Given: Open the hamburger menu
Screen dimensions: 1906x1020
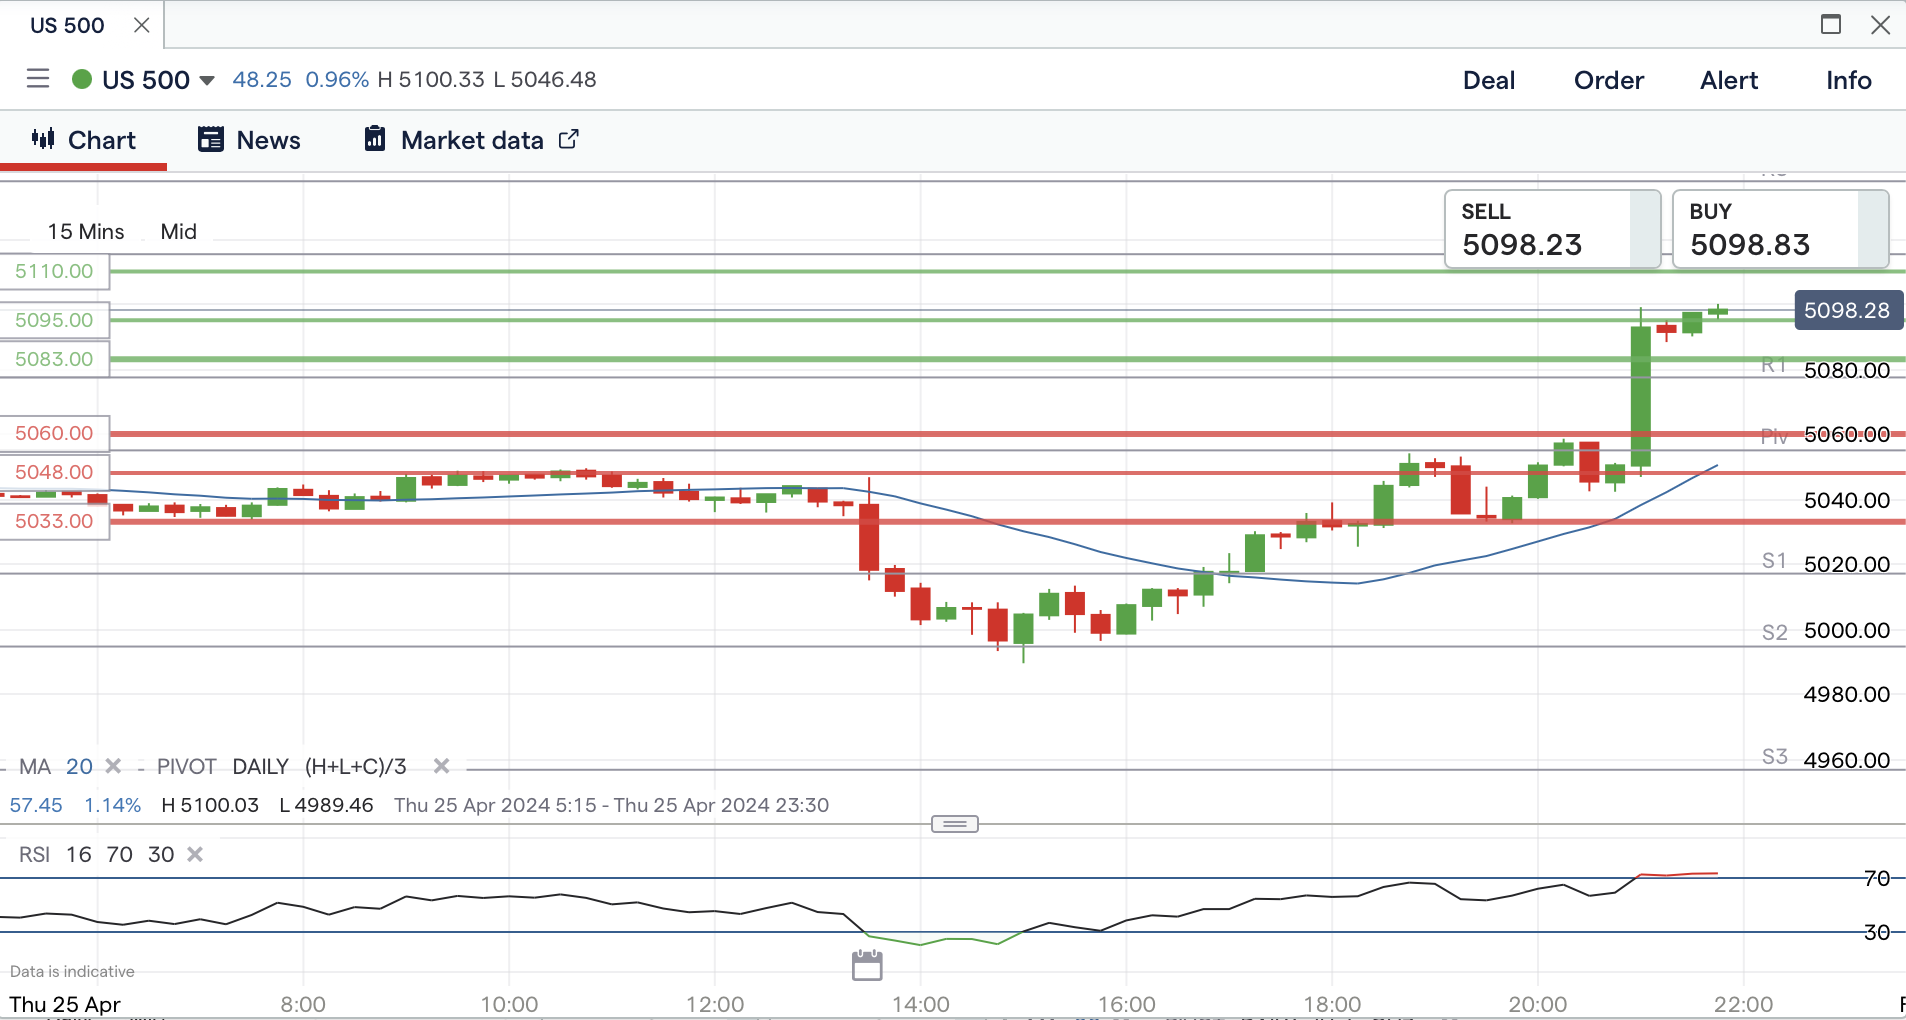Looking at the screenshot, I should coord(38,79).
